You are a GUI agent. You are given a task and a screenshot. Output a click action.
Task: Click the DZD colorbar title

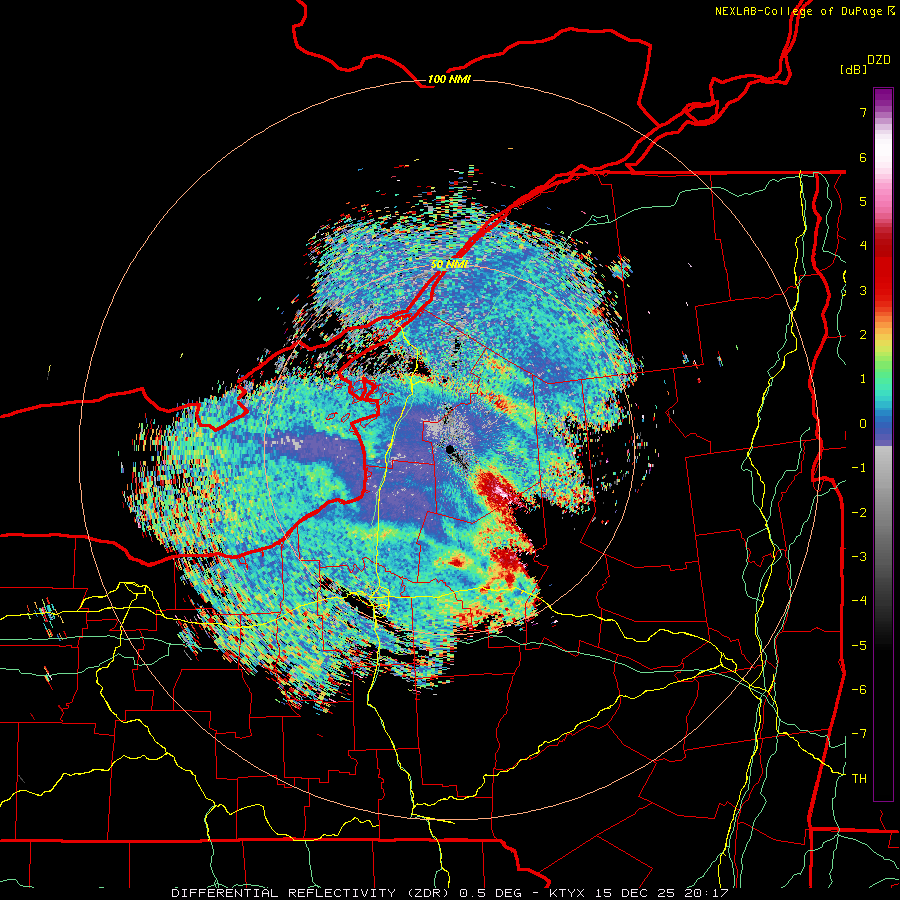(879, 60)
